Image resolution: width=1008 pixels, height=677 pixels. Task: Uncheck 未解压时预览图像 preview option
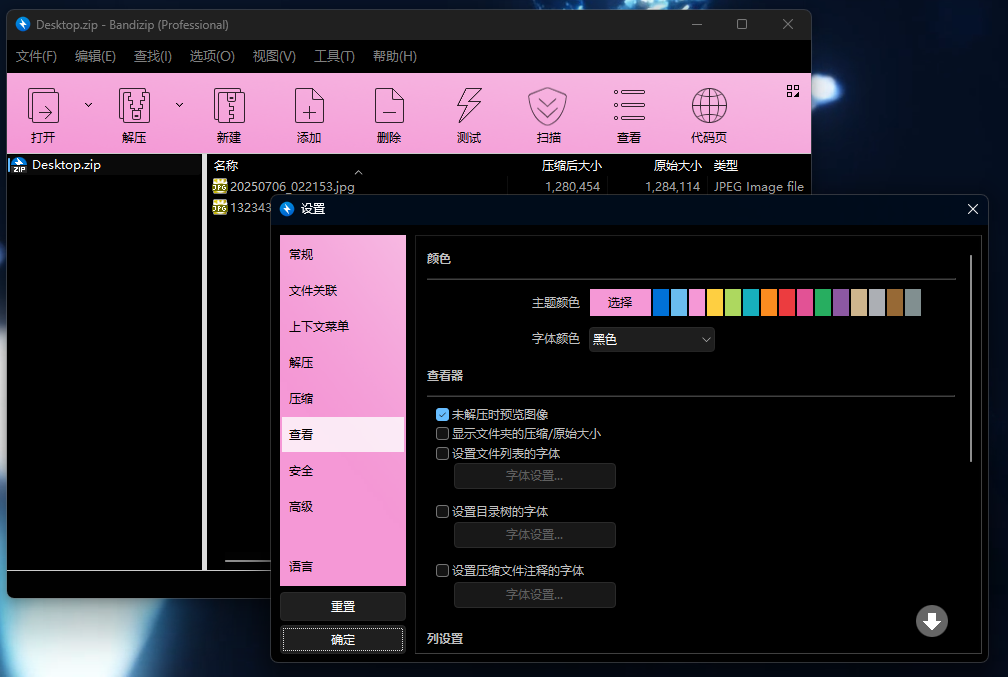[x=441, y=414]
